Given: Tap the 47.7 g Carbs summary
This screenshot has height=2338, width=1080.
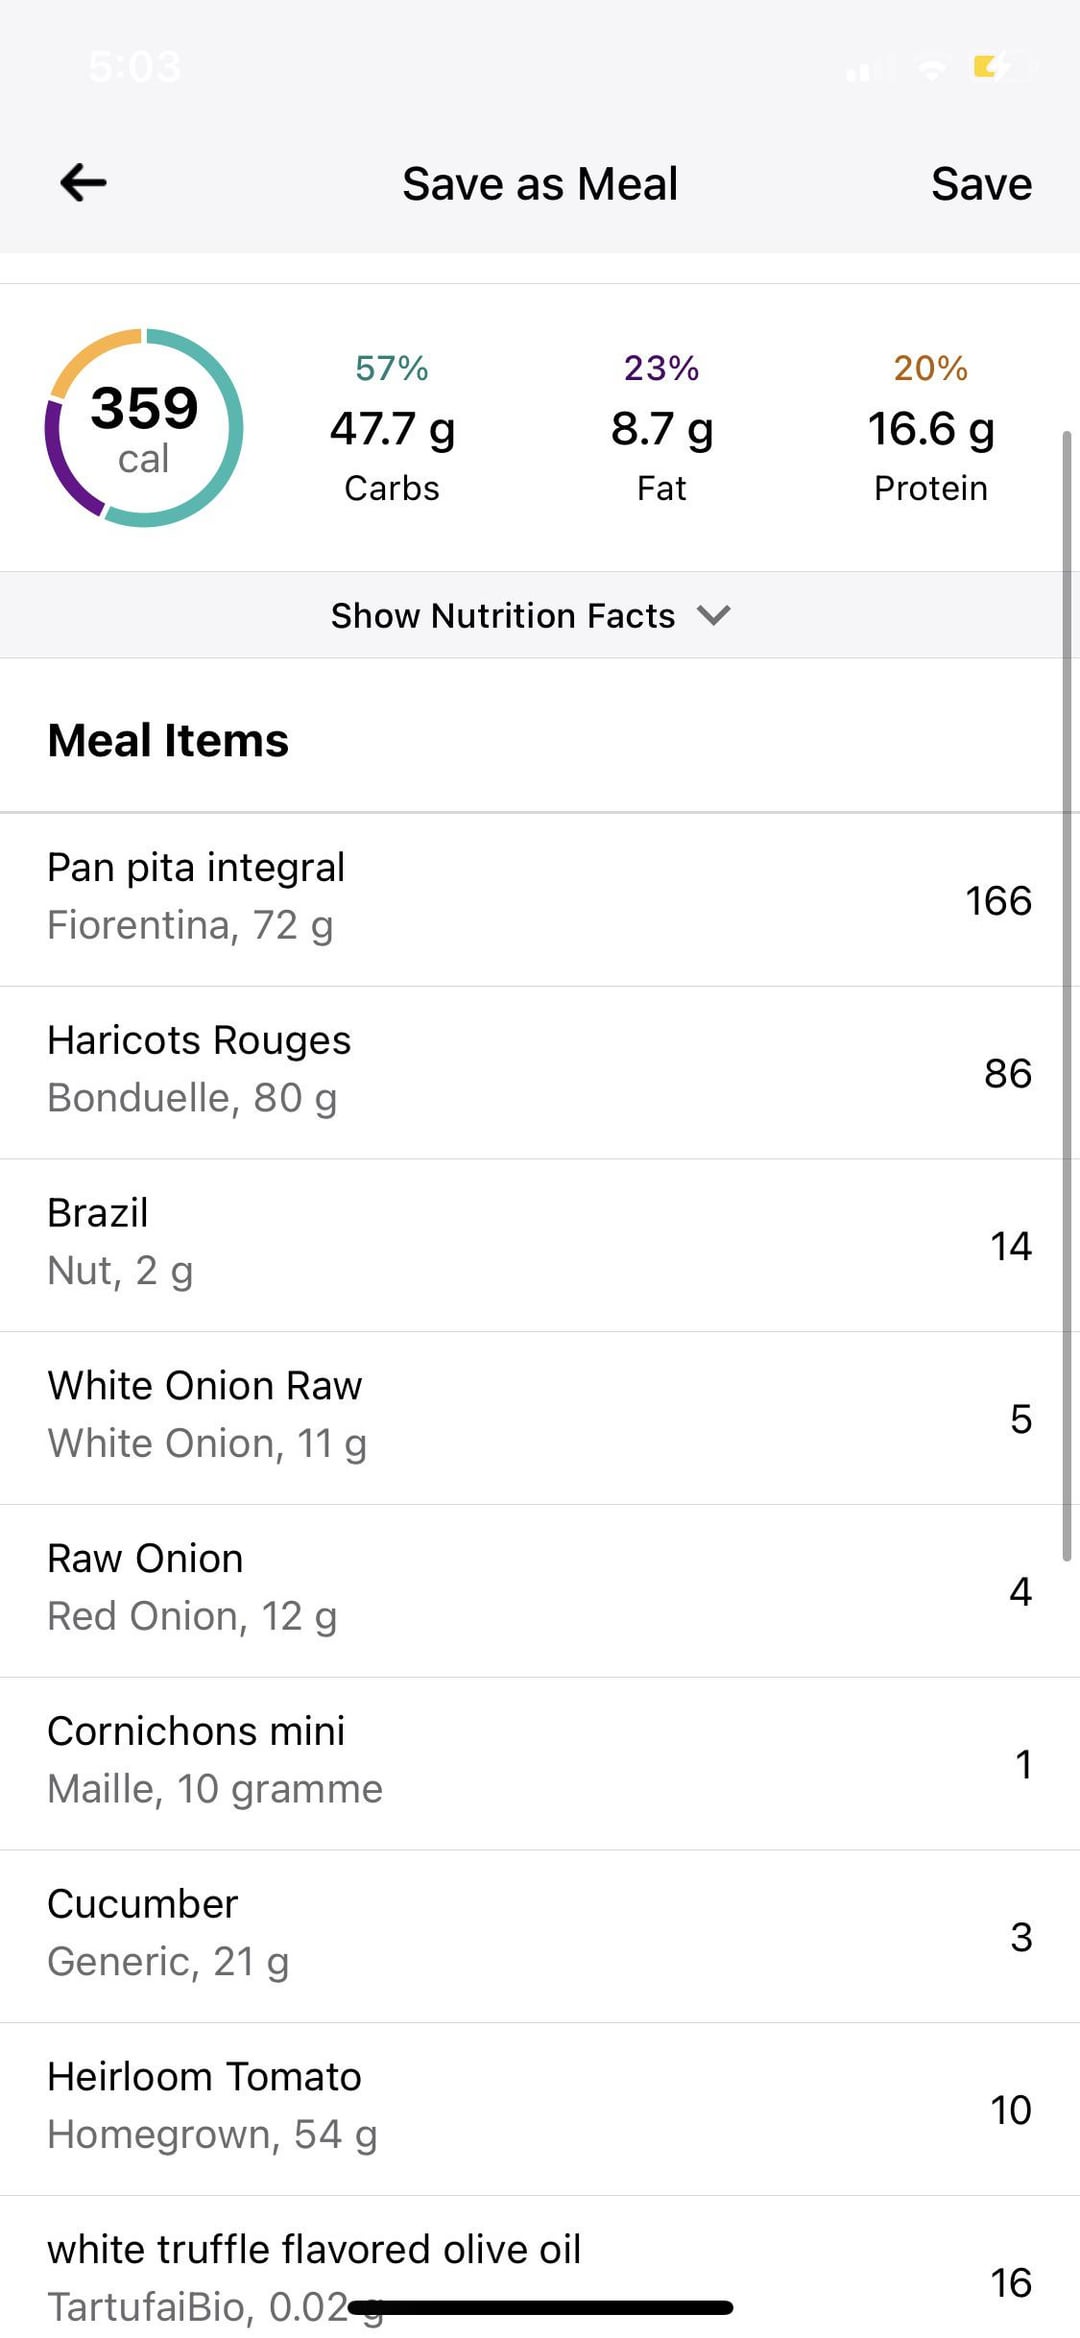Looking at the screenshot, I should (392, 428).
